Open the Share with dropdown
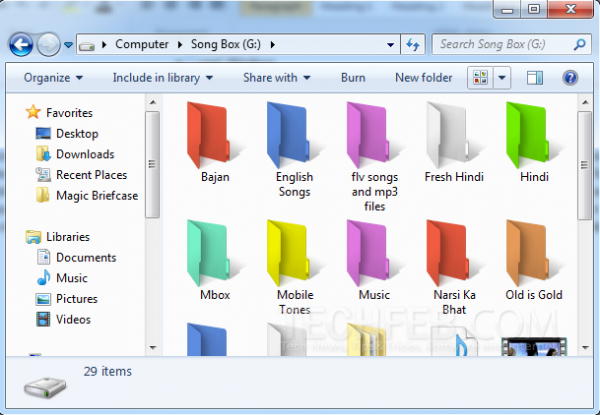Screen dimensions: 600x415 click(277, 78)
